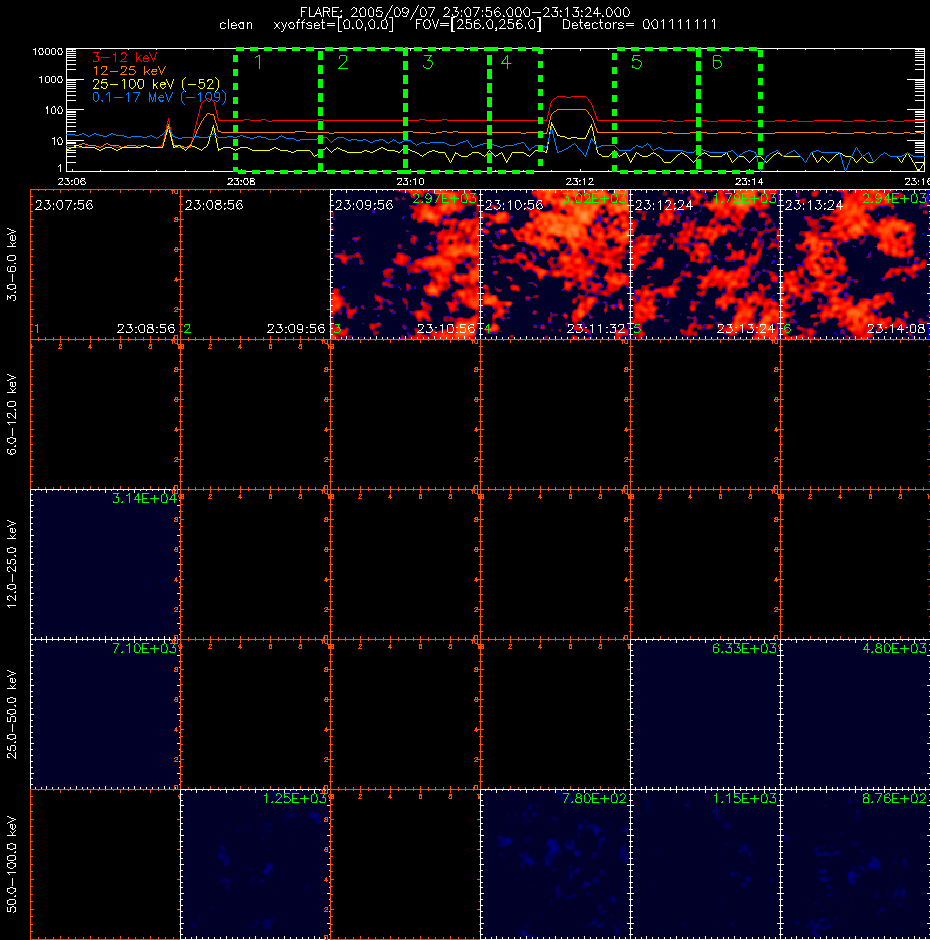930x940 pixels.
Task: Click the '23:14' time axis label
Action: tap(749, 181)
